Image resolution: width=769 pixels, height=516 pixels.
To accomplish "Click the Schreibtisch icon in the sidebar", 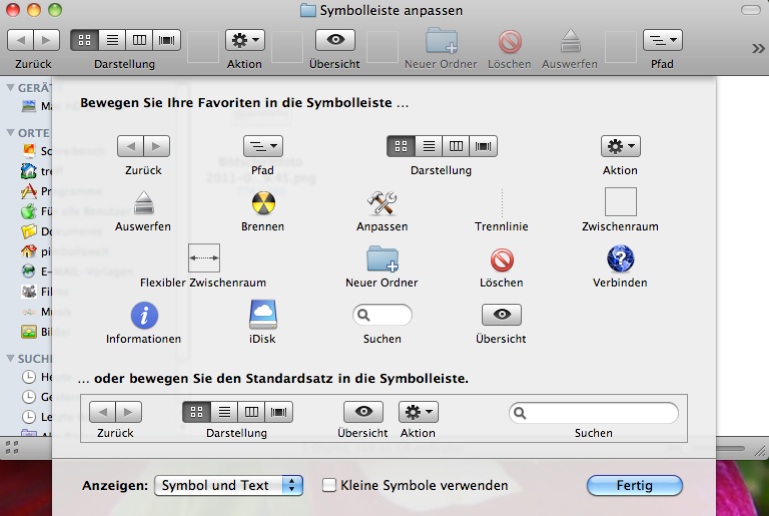I will tap(29, 151).
